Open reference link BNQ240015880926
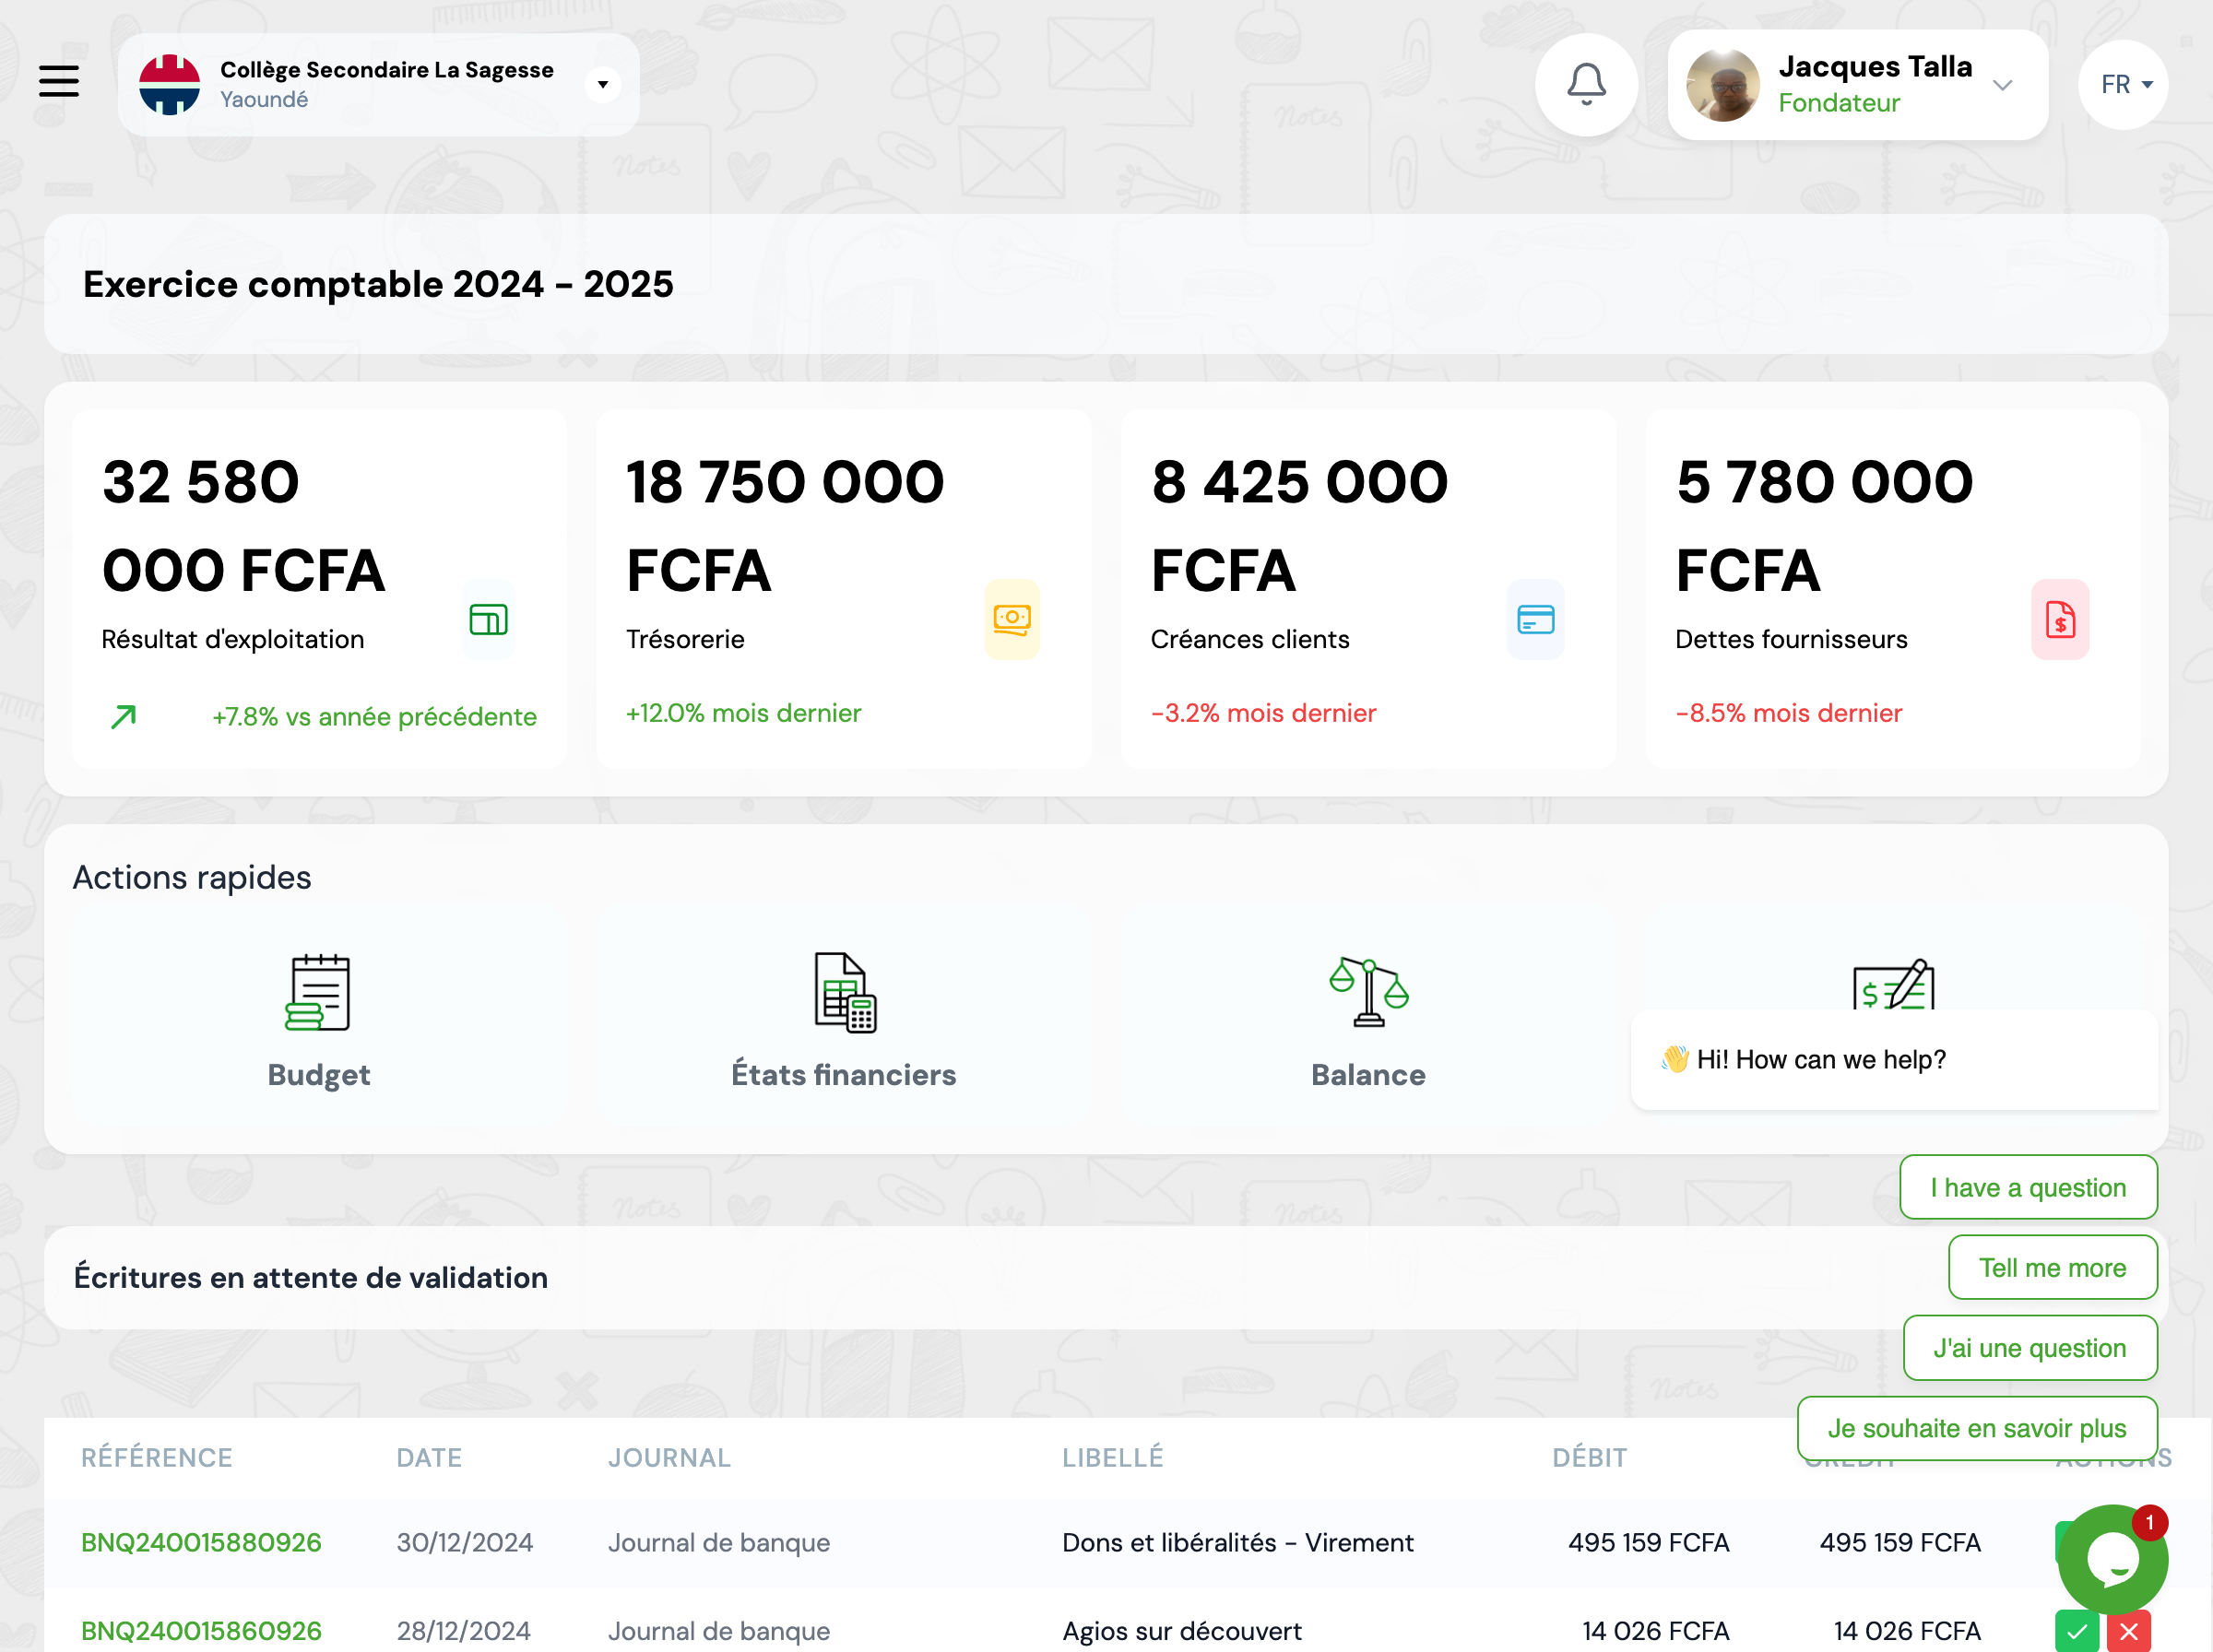The height and width of the screenshot is (1652, 2213). point(201,1542)
